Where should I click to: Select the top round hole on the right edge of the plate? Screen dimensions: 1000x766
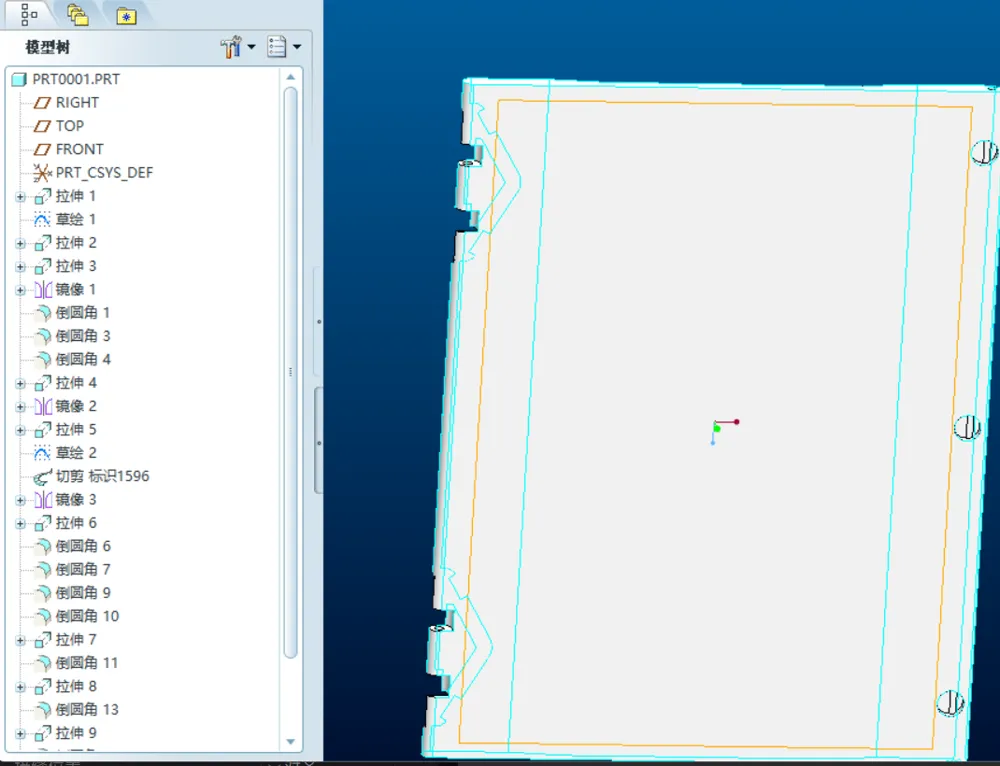(x=983, y=152)
